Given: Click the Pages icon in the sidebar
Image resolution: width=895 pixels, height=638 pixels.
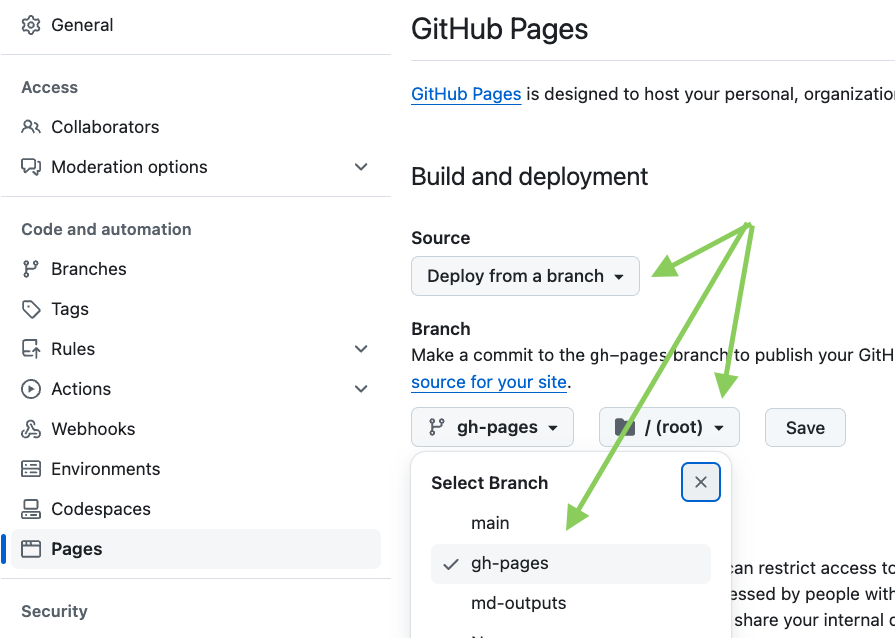Looking at the screenshot, I should (31, 549).
